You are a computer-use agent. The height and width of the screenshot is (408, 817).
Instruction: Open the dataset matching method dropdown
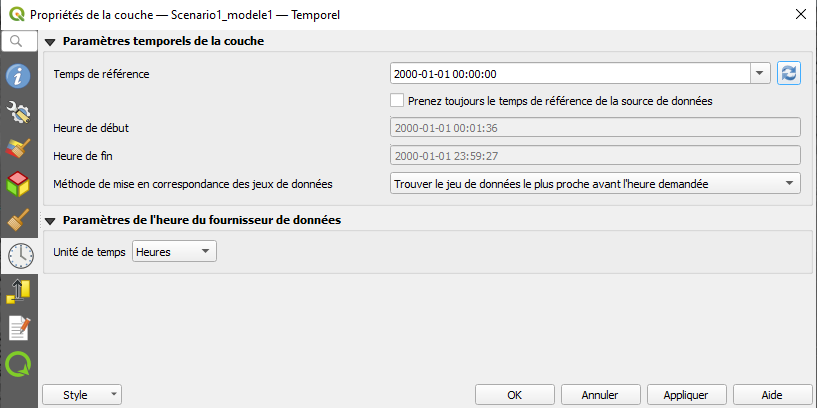pyautogui.click(x=595, y=183)
